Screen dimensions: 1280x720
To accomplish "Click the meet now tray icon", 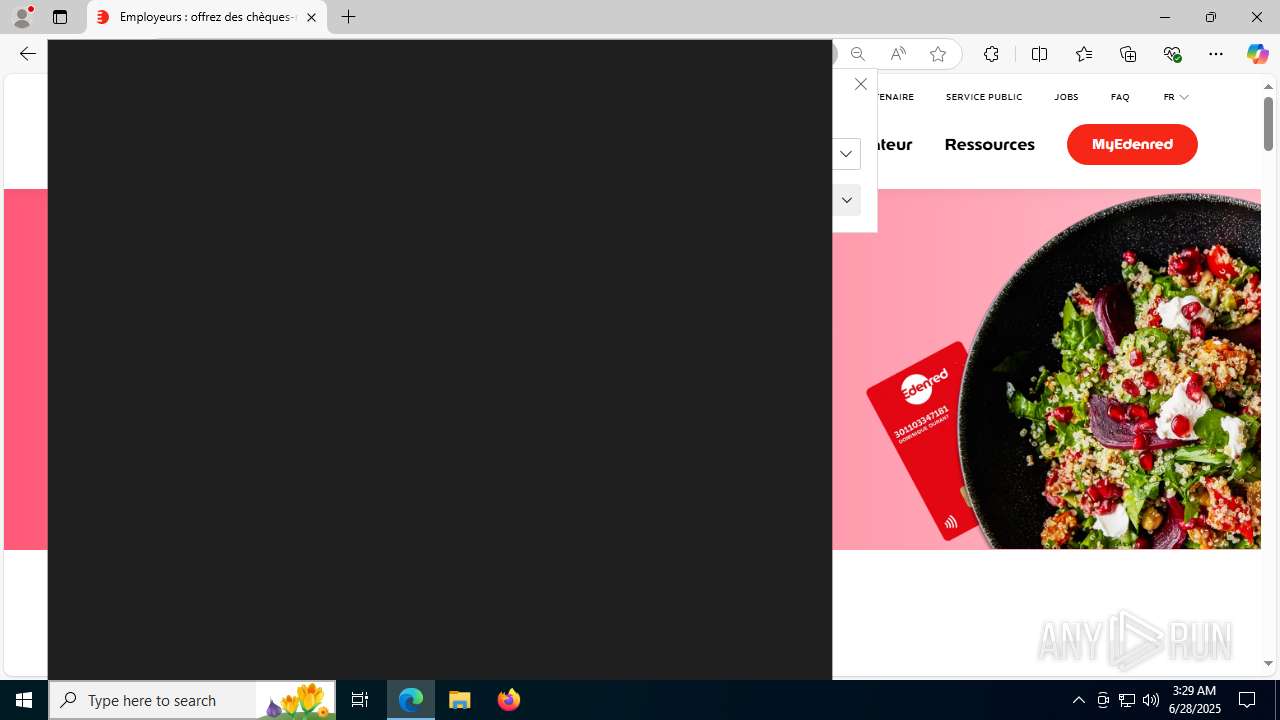I will pyautogui.click(x=1103, y=700).
